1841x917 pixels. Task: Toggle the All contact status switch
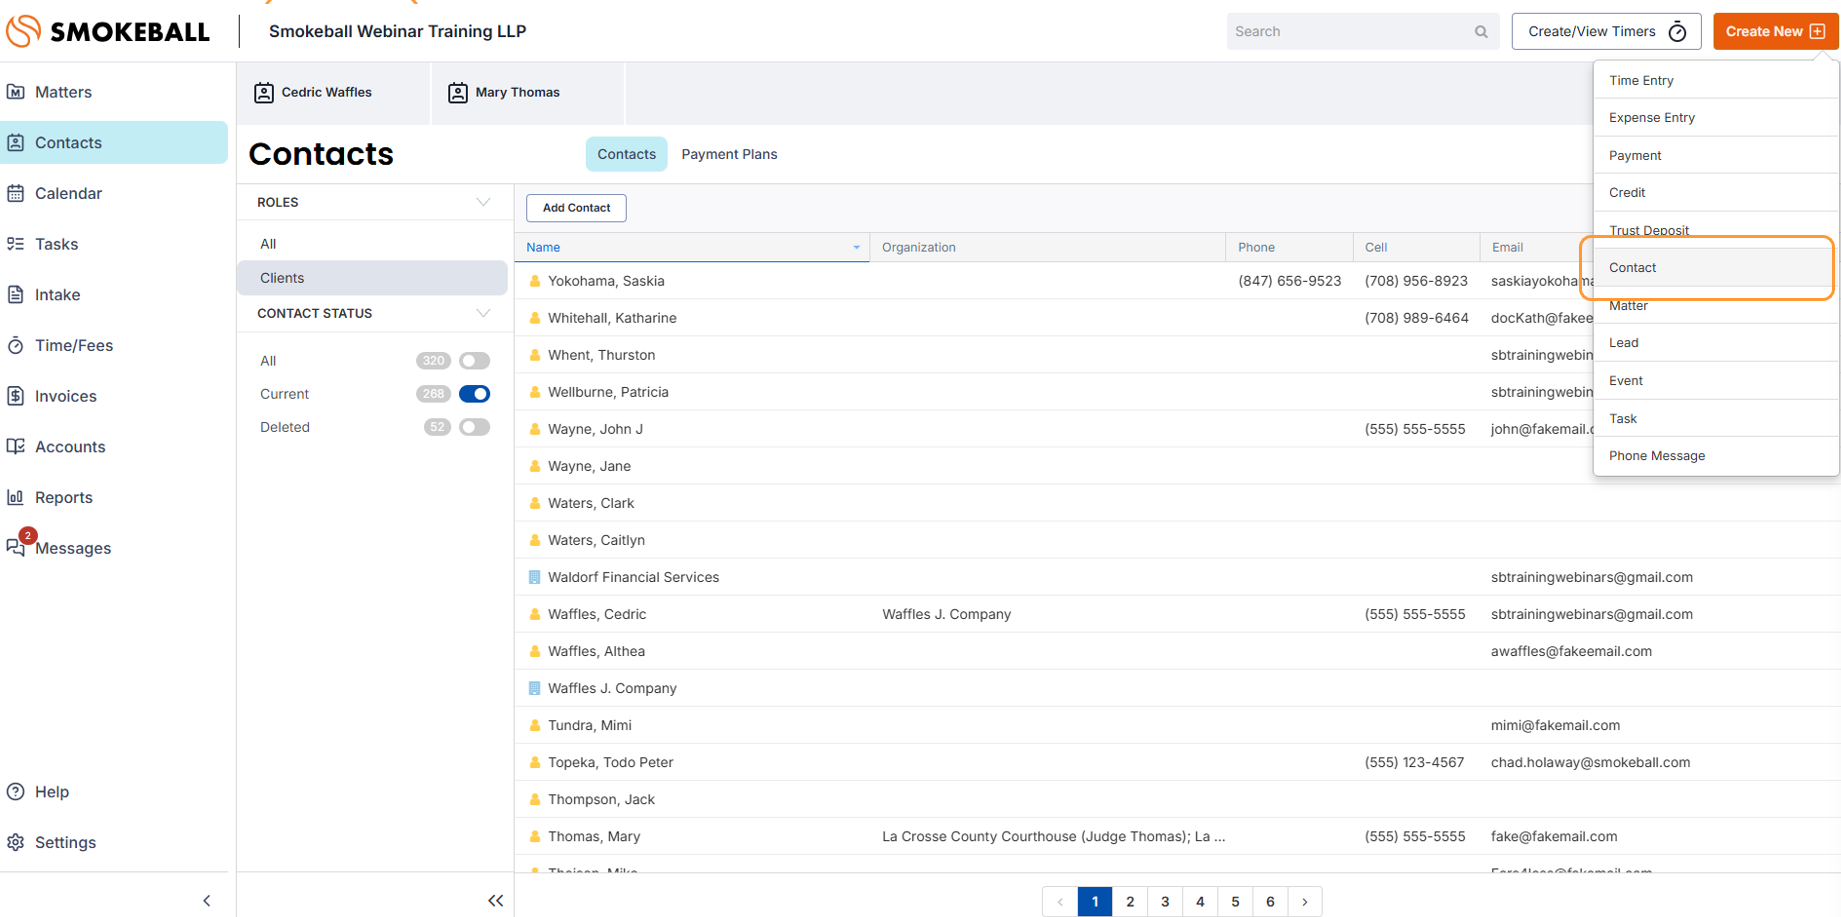tap(474, 361)
